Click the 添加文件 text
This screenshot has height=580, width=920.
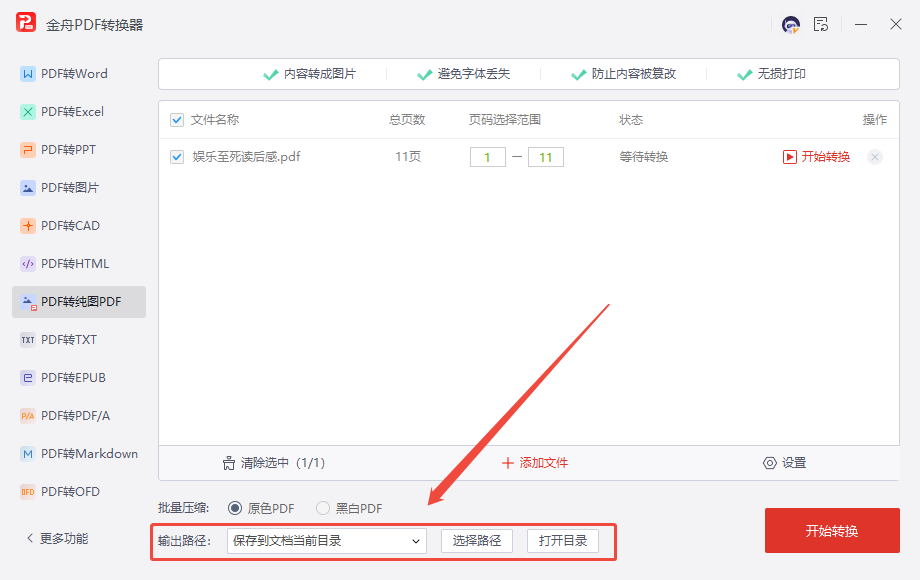543,463
